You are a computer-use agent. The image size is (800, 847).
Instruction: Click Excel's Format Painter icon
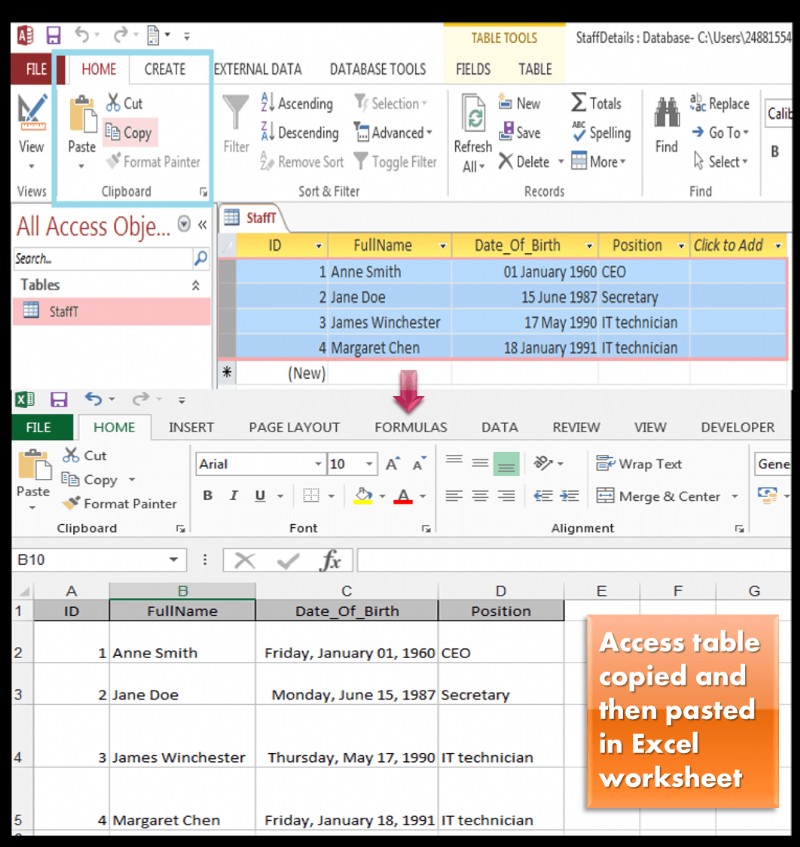click(x=73, y=504)
